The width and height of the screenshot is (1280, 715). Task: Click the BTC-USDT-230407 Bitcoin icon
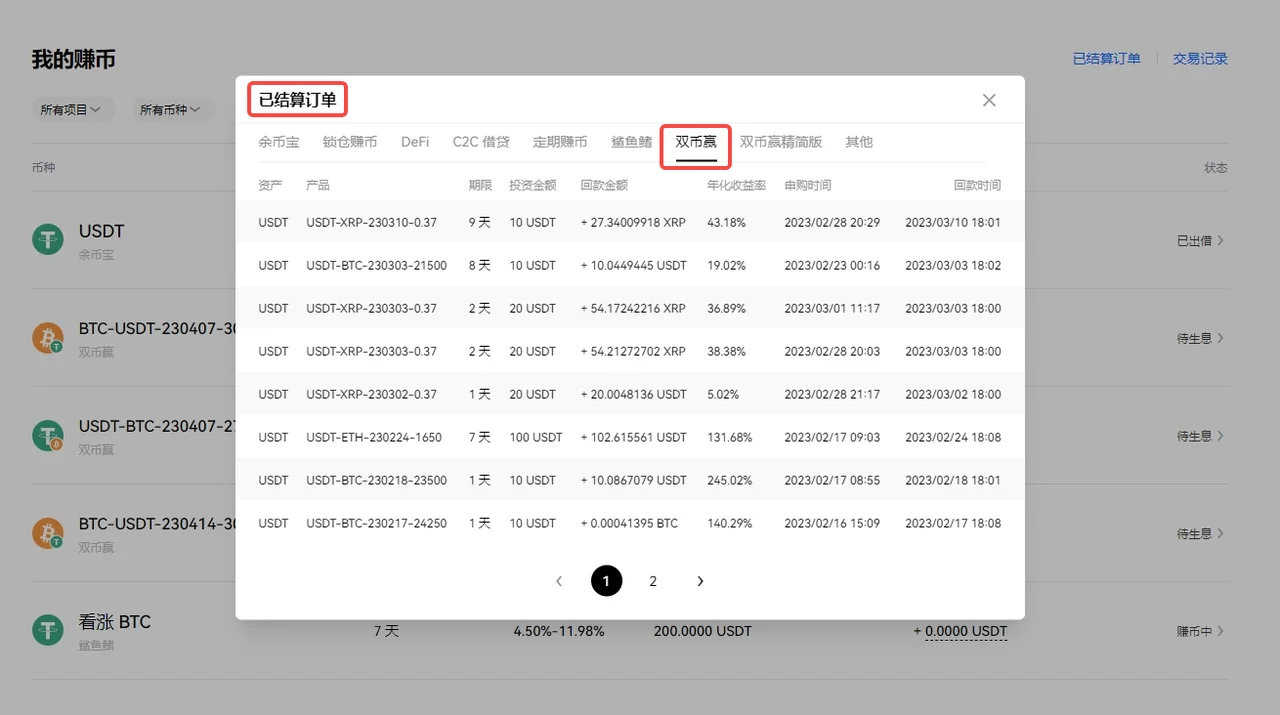(x=47, y=338)
